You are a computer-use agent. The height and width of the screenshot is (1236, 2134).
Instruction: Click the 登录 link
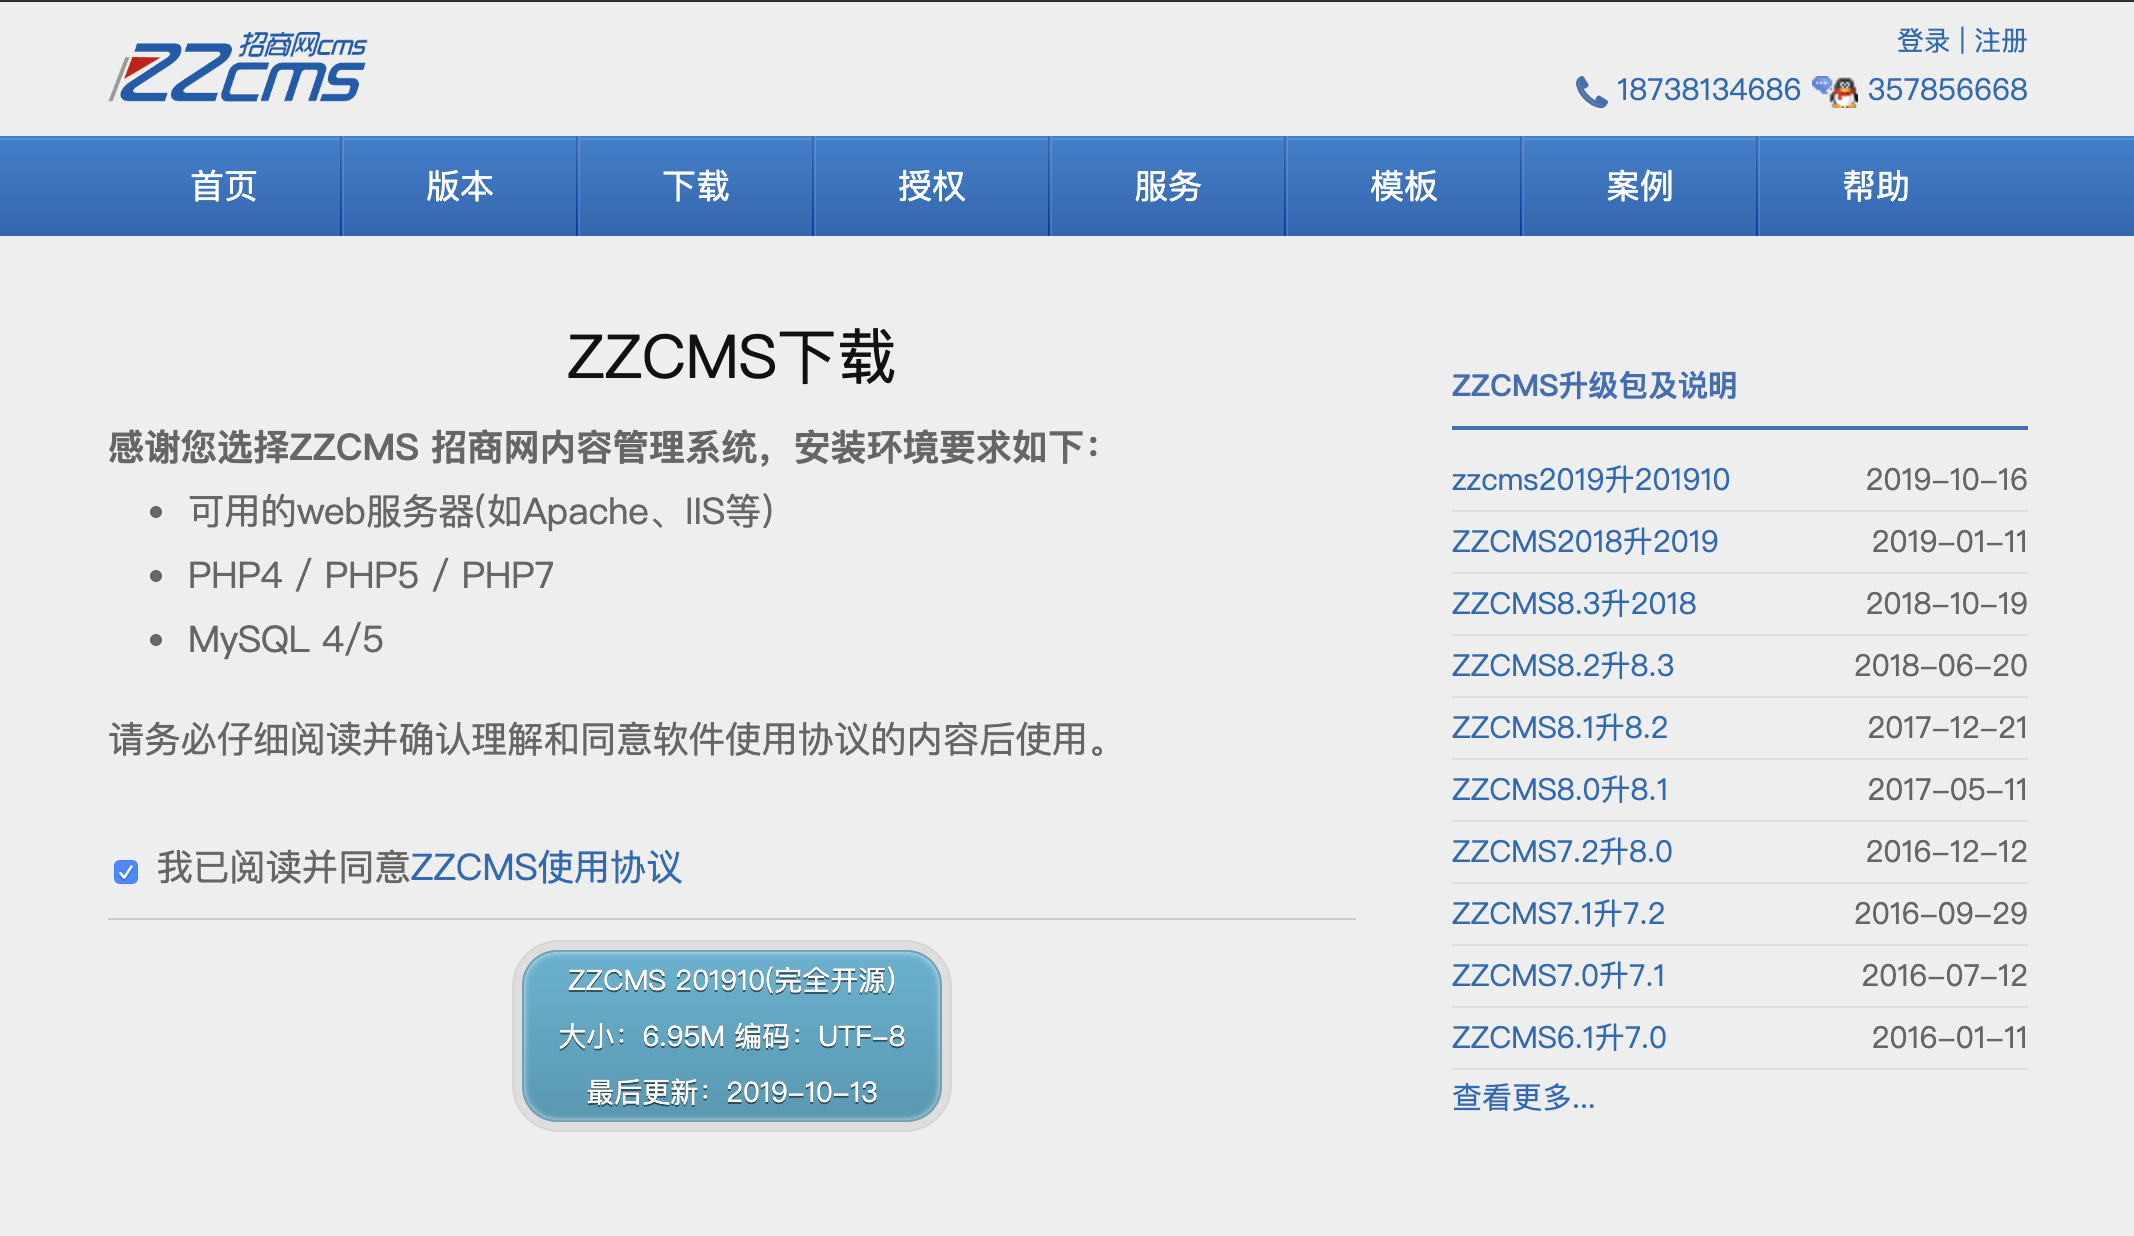point(1923,41)
